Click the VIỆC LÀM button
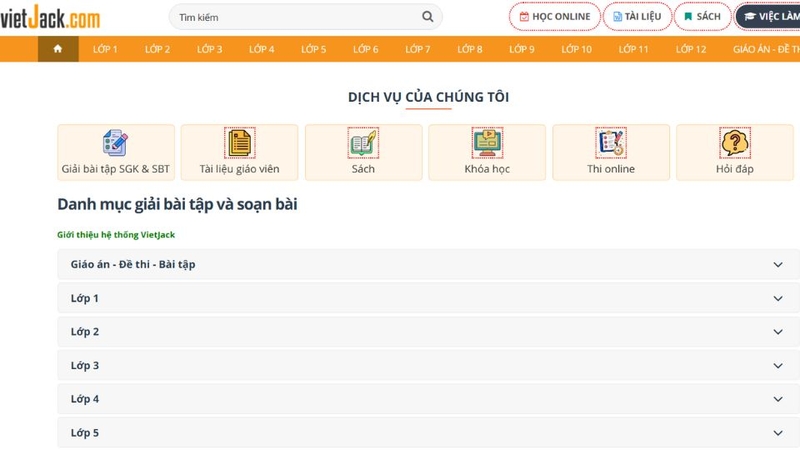The width and height of the screenshot is (800, 450). tap(767, 17)
